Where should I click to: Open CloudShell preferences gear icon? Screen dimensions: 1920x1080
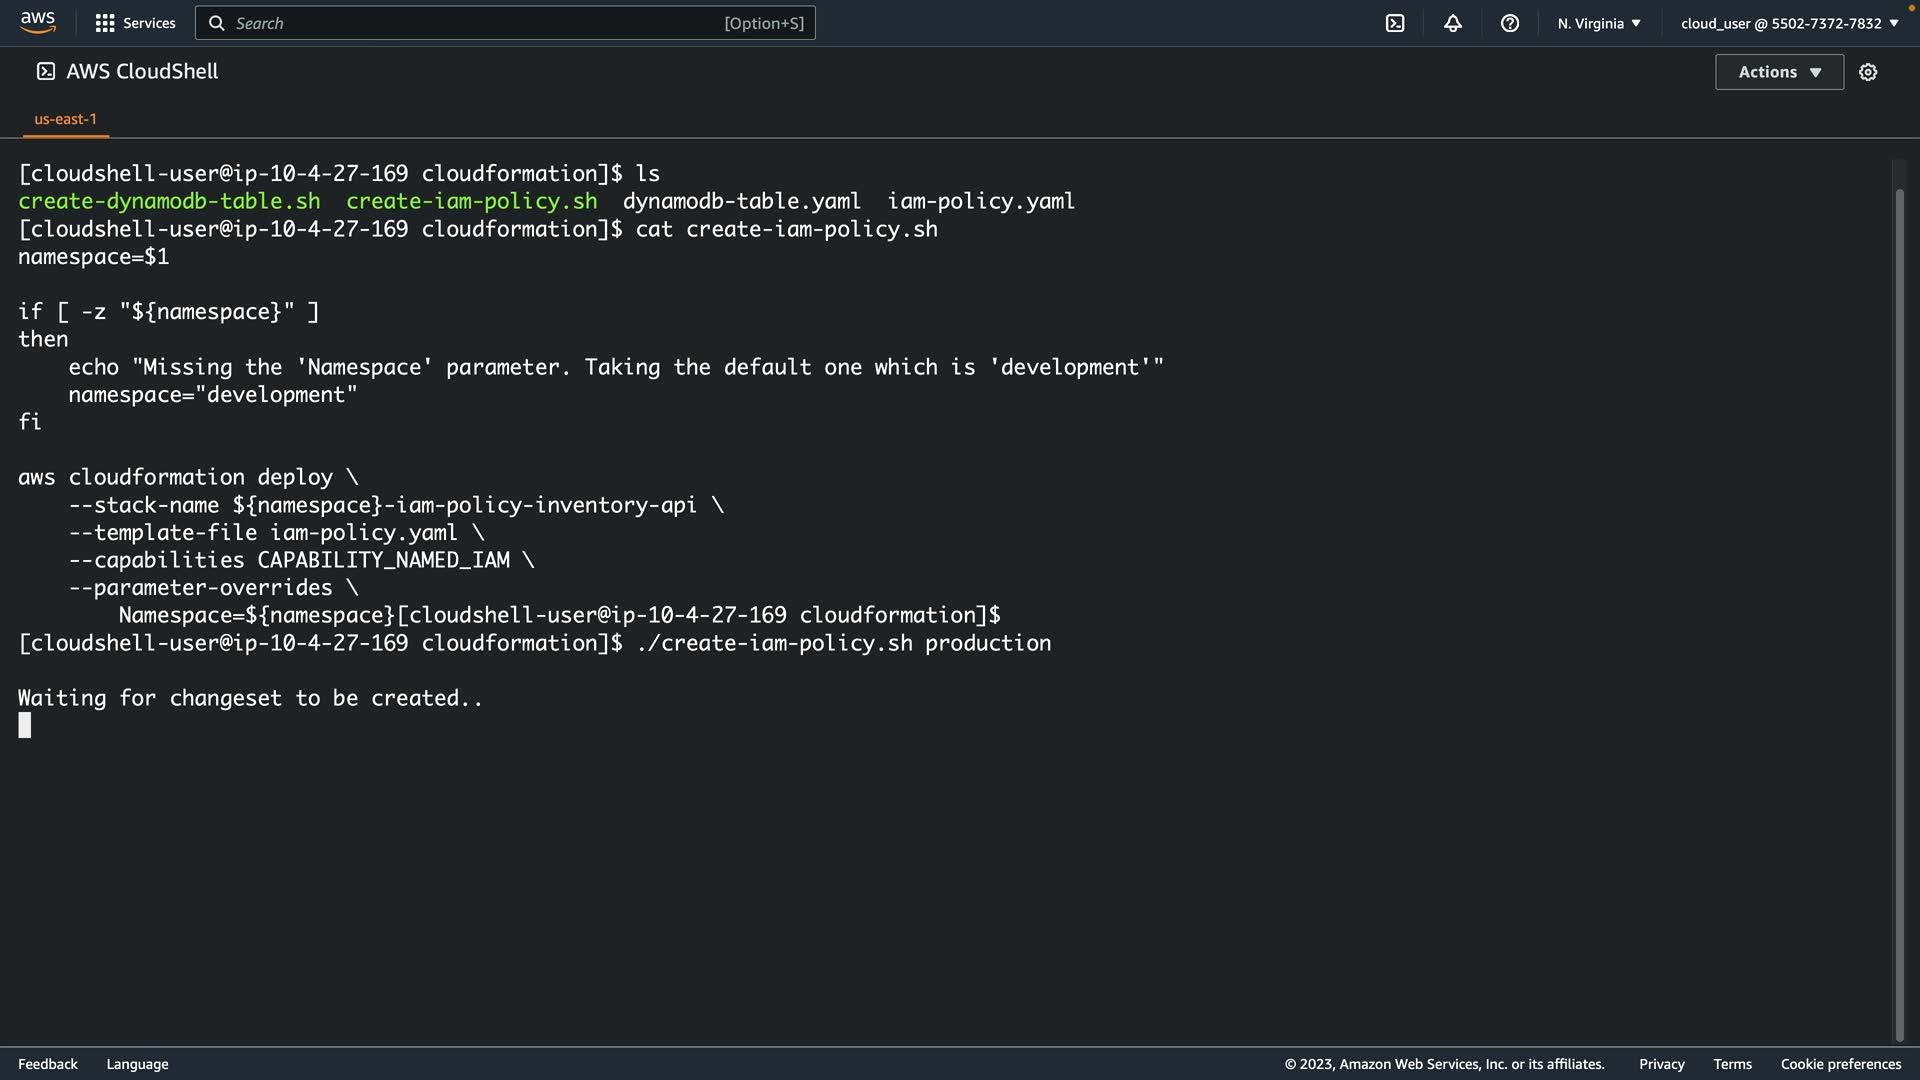click(1868, 72)
